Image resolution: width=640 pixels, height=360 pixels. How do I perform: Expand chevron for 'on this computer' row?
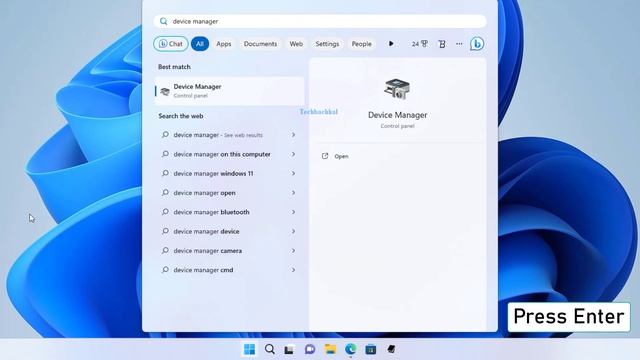[293, 154]
